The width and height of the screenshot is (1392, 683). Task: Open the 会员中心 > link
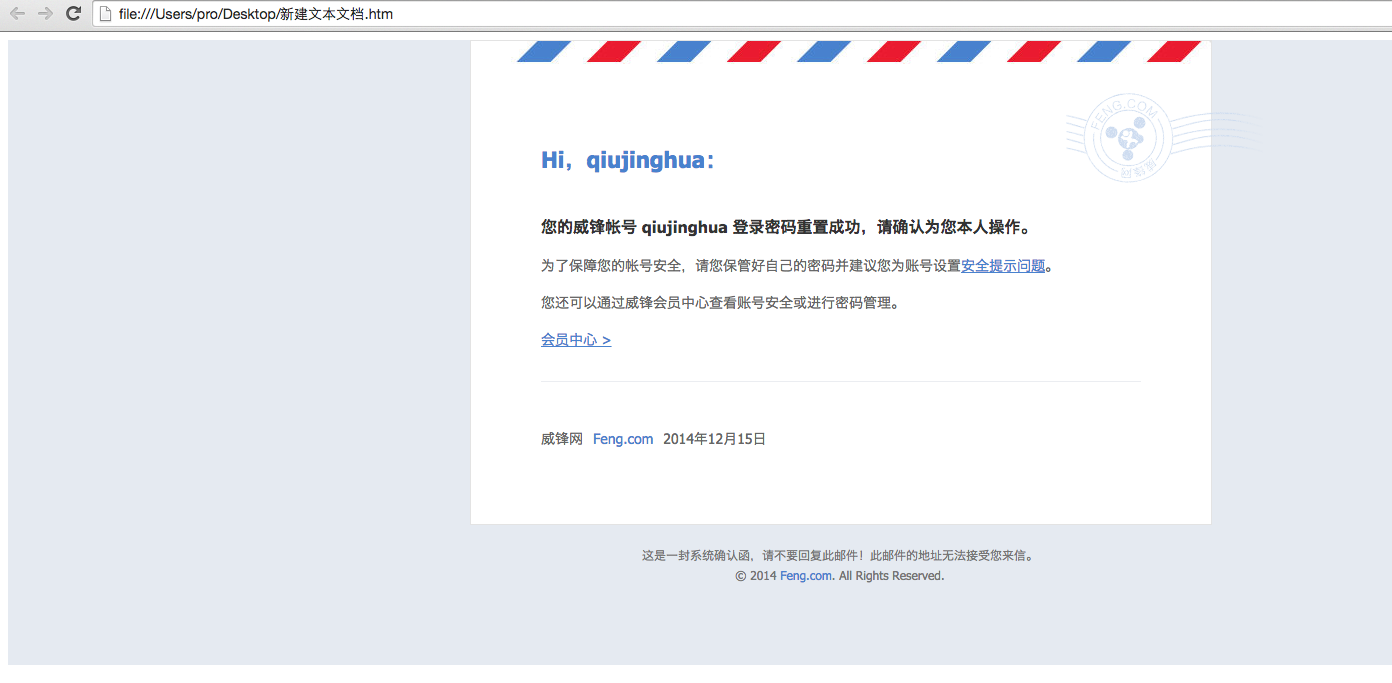tap(576, 340)
